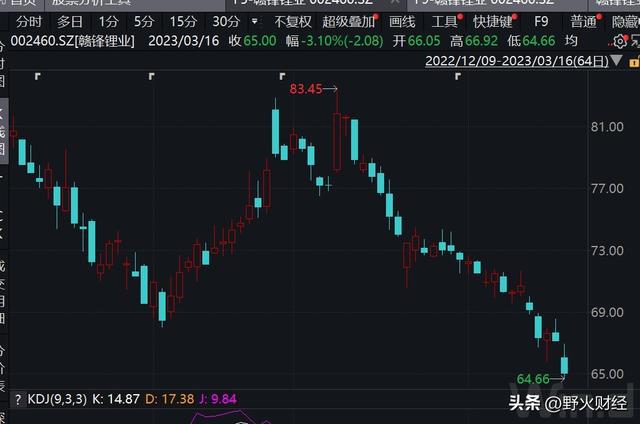
Task: Click the 画线 draw line button
Action: [x=402, y=21]
